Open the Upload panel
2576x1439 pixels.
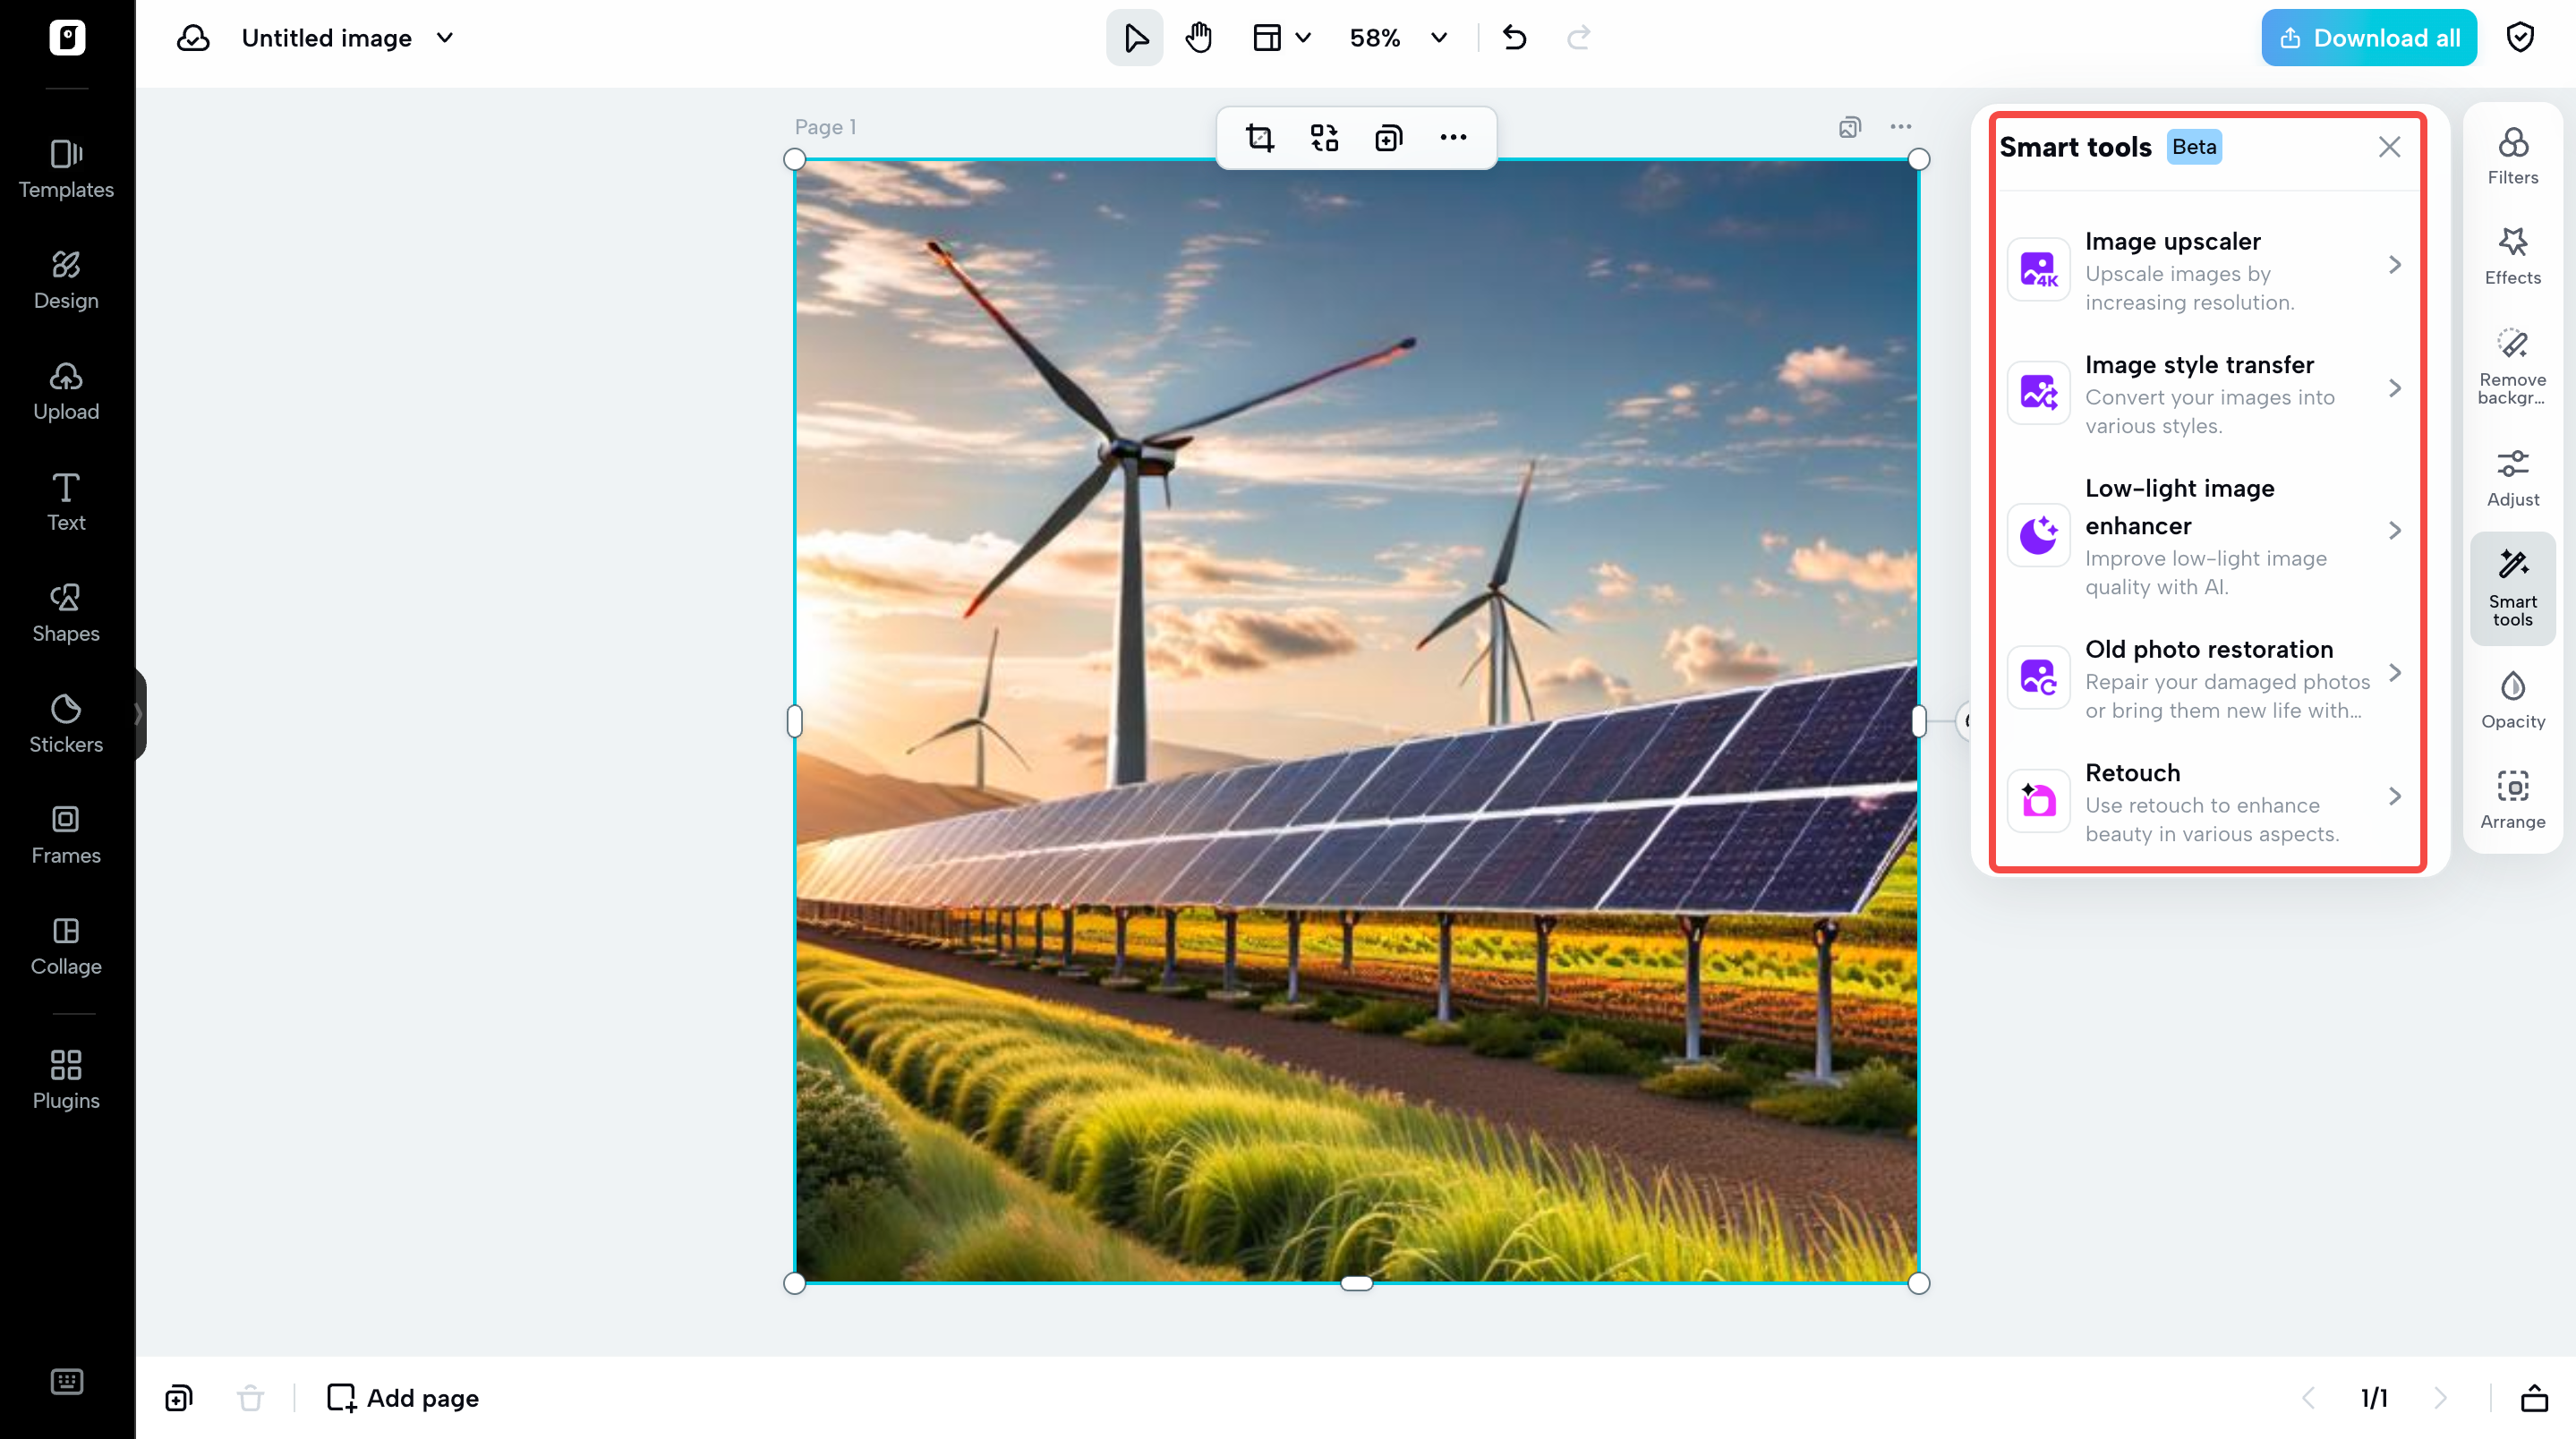(66, 391)
